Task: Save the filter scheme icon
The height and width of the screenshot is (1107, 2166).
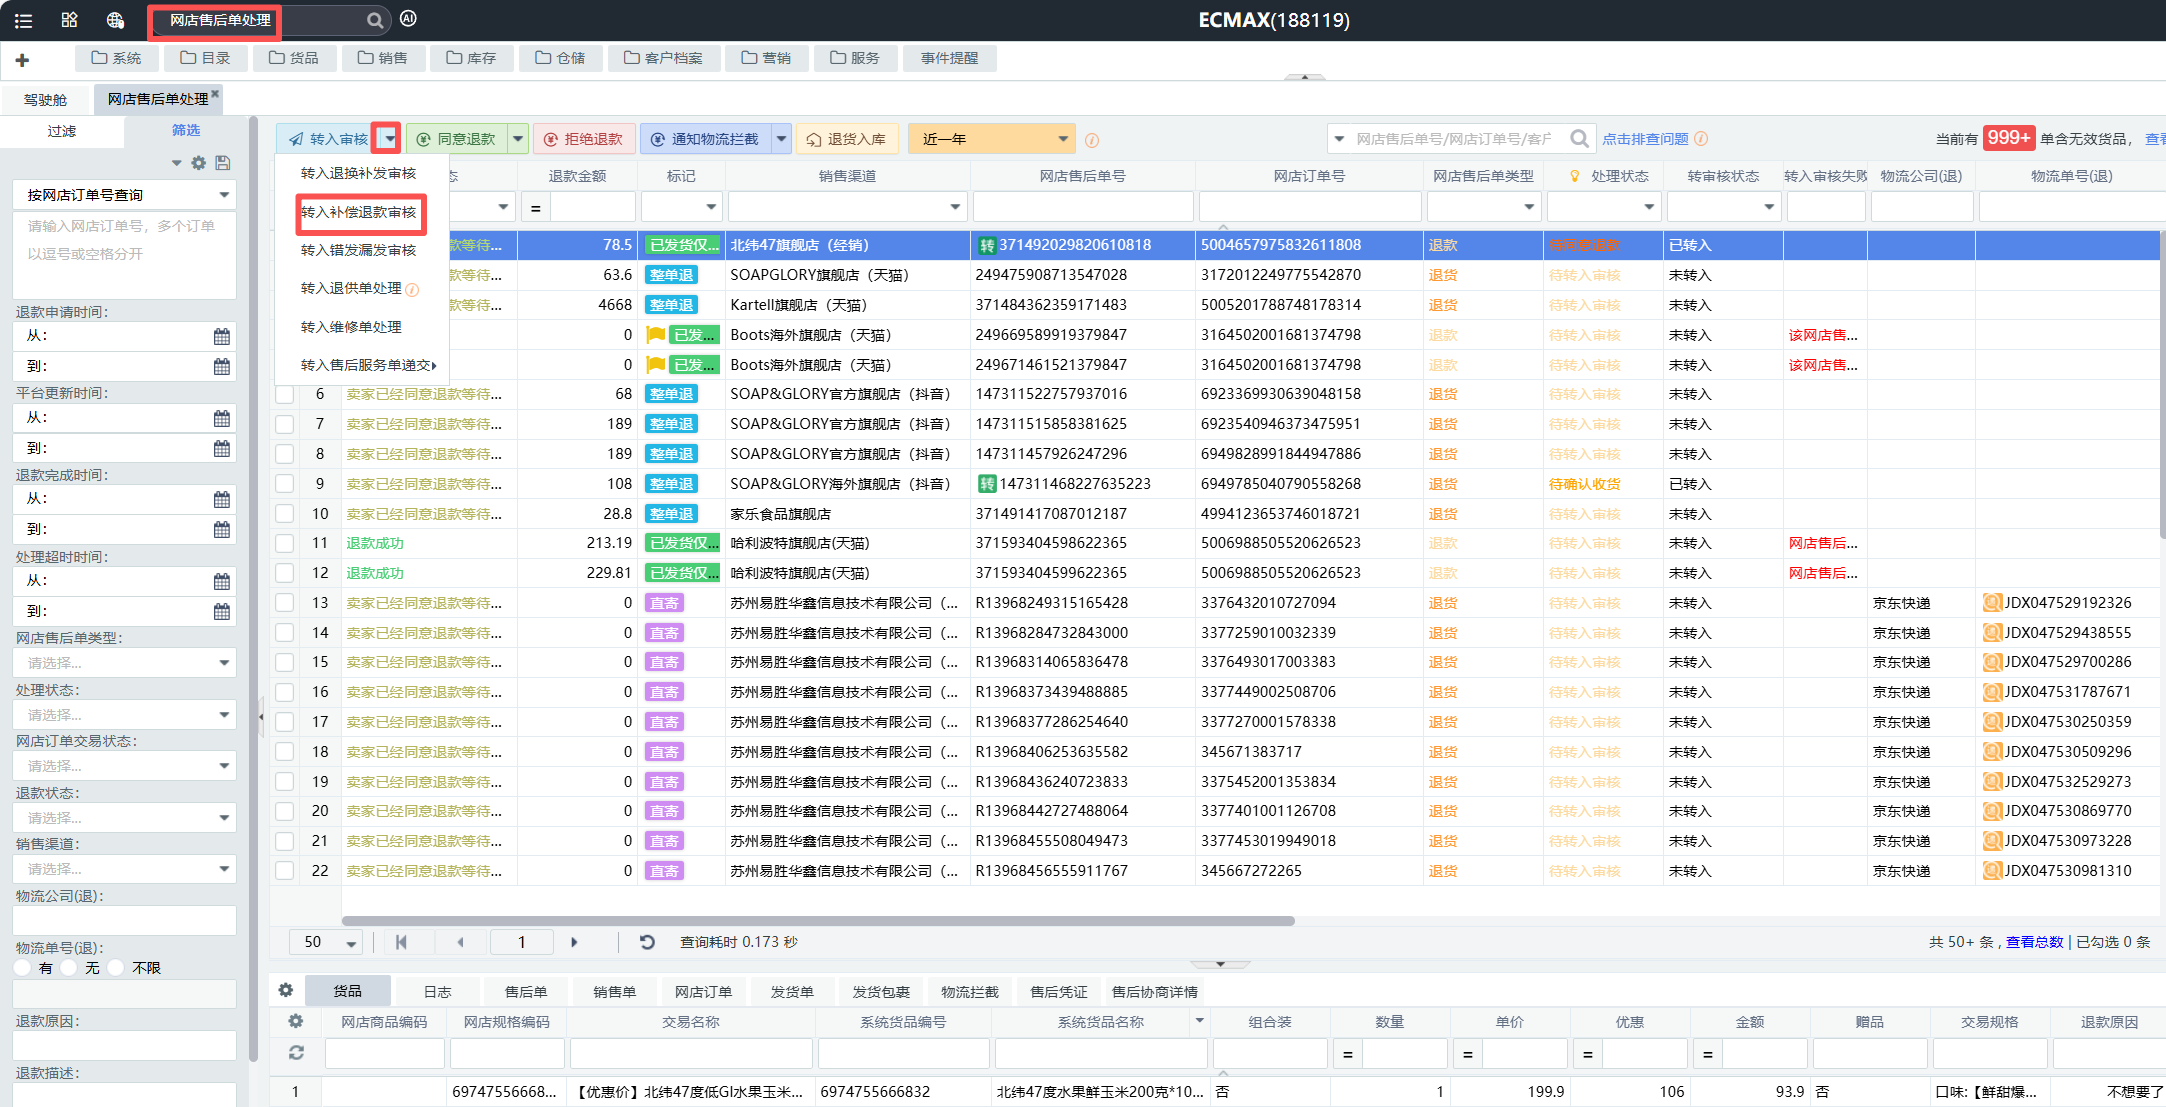Action: coord(223,163)
